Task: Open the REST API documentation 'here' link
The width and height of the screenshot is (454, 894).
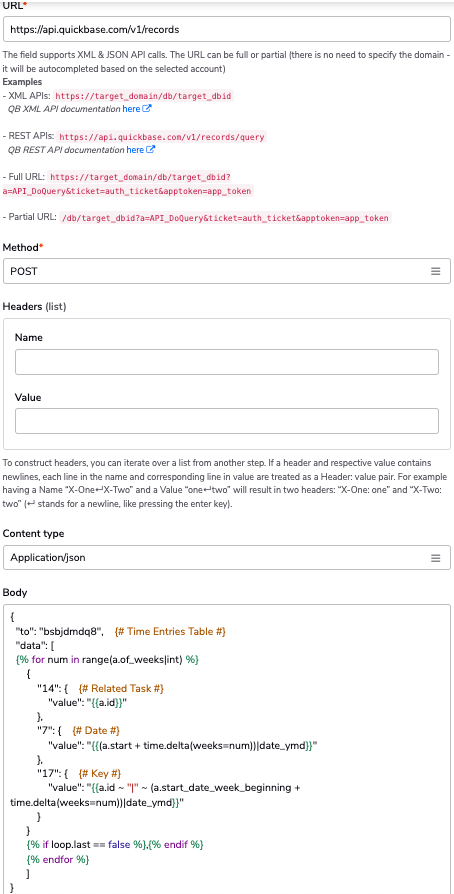Action: tap(135, 150)
